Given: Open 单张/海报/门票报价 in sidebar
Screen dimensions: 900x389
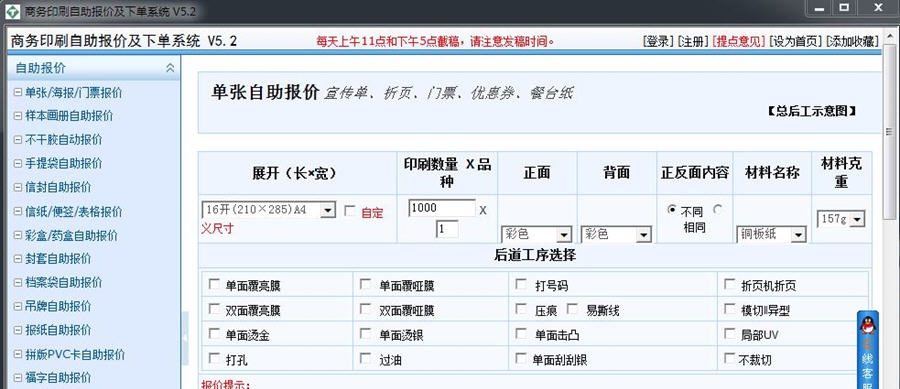Looking at the screenshot, I should click(x=73, y=92).
